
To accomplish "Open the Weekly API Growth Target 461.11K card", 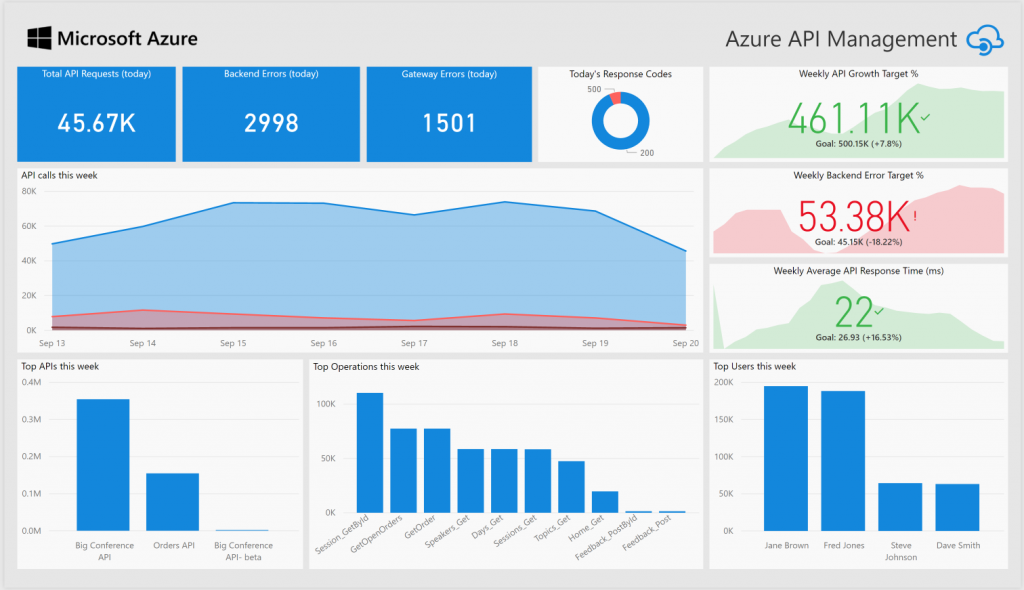I will click(858, 114).
